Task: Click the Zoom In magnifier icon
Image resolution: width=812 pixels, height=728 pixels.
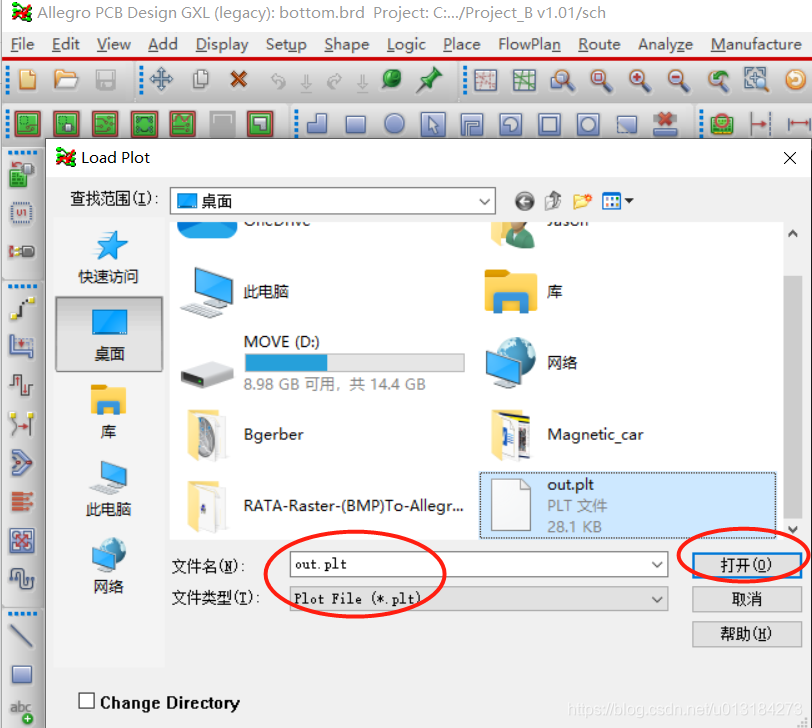Action: click(640, 80)
